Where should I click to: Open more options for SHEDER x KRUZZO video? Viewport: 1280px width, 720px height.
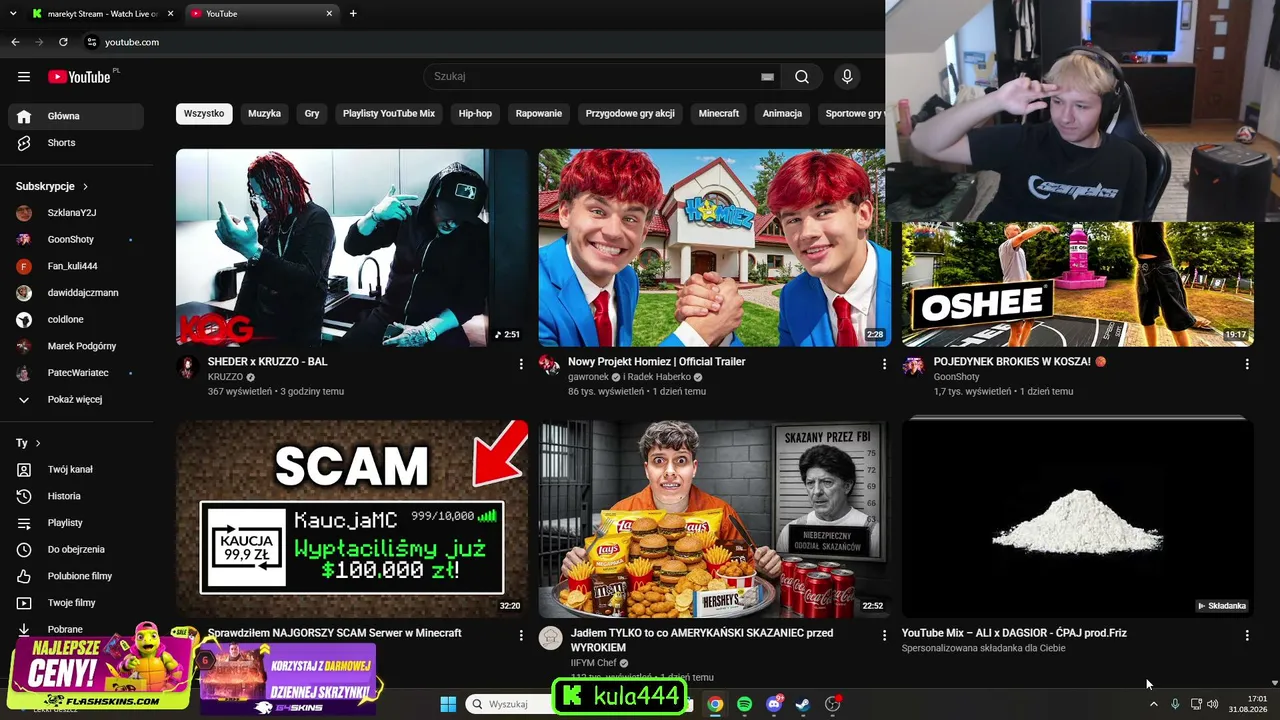tap(521, 365)
